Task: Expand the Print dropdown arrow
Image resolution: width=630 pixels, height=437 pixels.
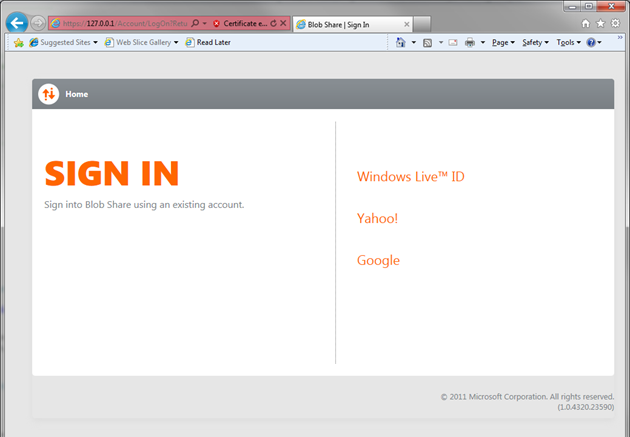Action: (x=483, y=42)
